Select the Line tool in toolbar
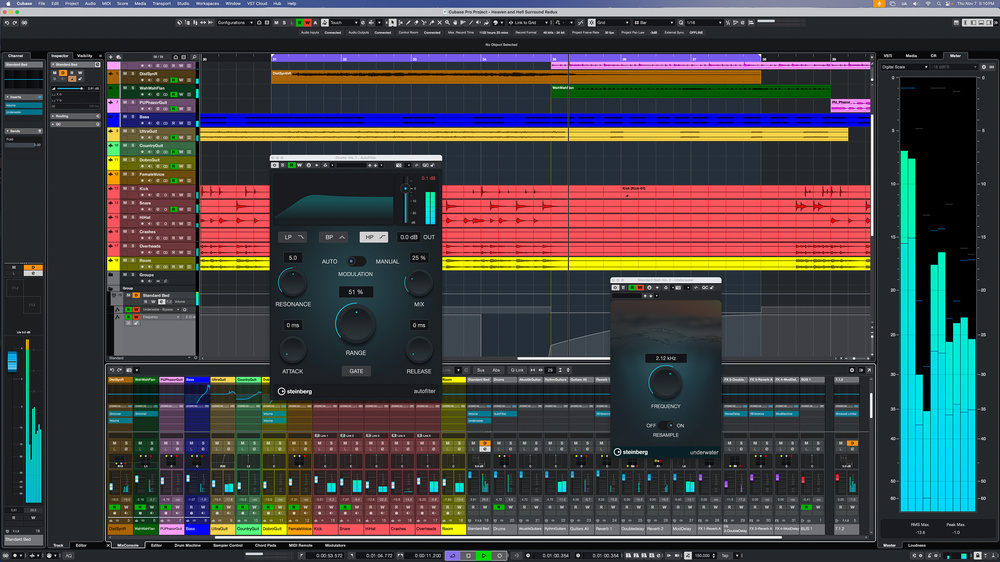Image resolution: width=1000 pixels, height=562 pixels. [471, 22]
